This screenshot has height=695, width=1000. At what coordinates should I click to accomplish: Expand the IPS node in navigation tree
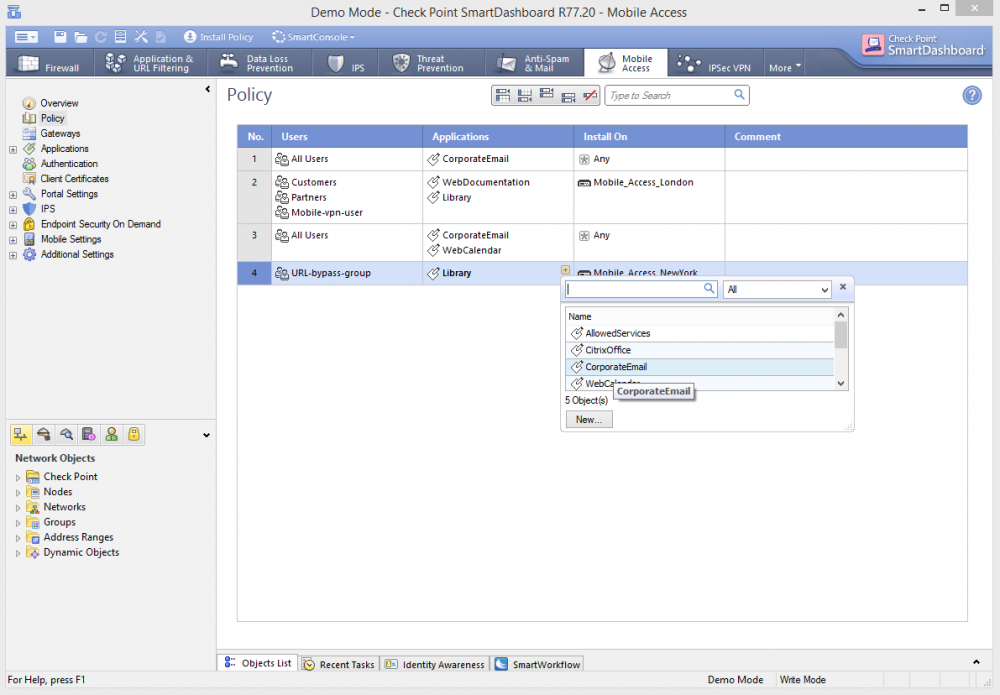pyautogui.click(x=13, y=210)
